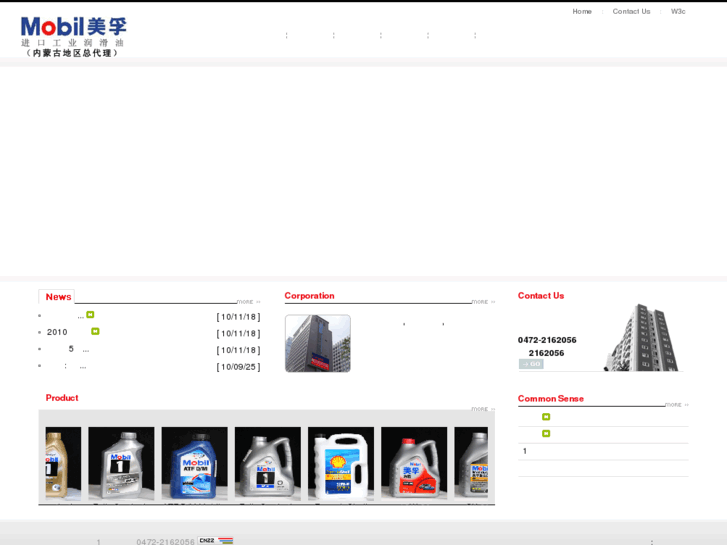
Task: Click the green badge on second Common Sense item
Action: 546,434
